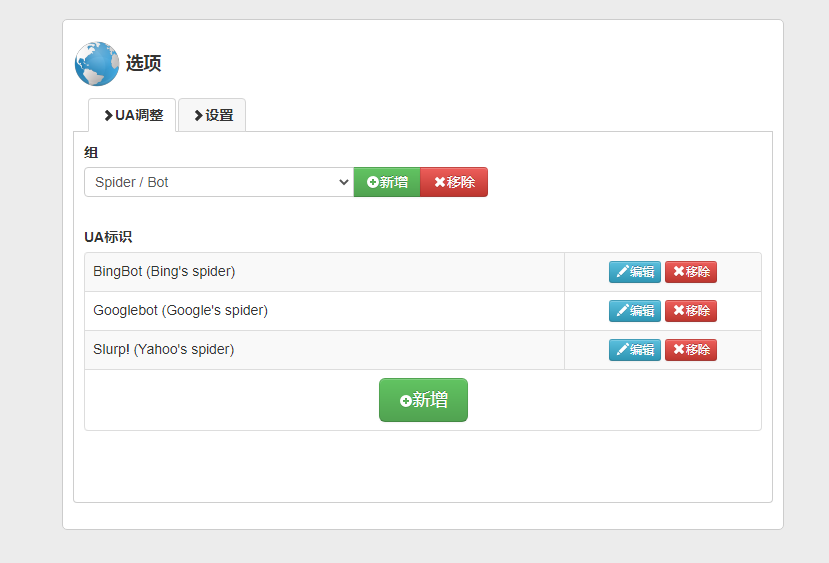Remove the Googlebot entry with red X button
The image size is (829, 563).
pos(690,311)
